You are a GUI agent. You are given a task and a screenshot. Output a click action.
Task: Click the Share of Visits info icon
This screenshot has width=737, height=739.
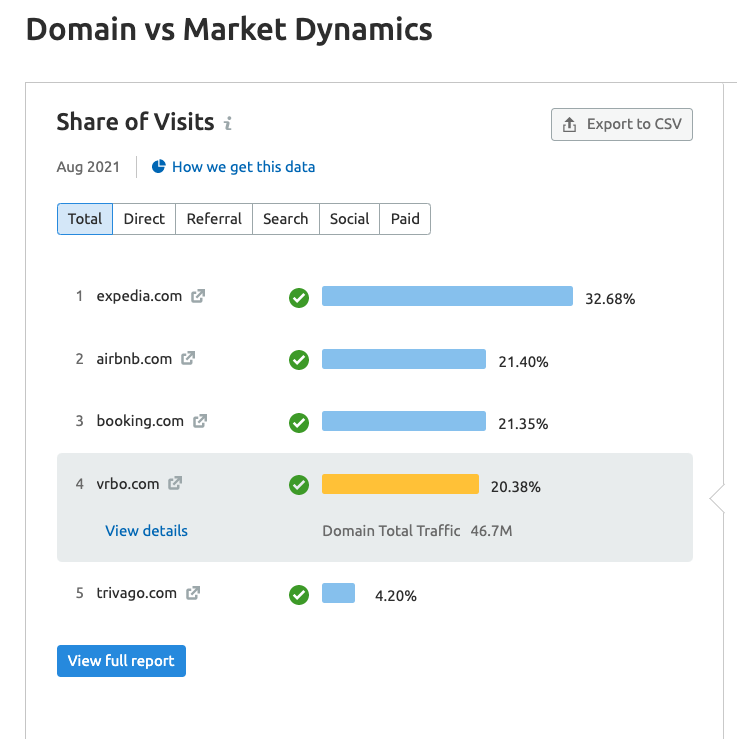pyautogui.click(x=228, y=123)
